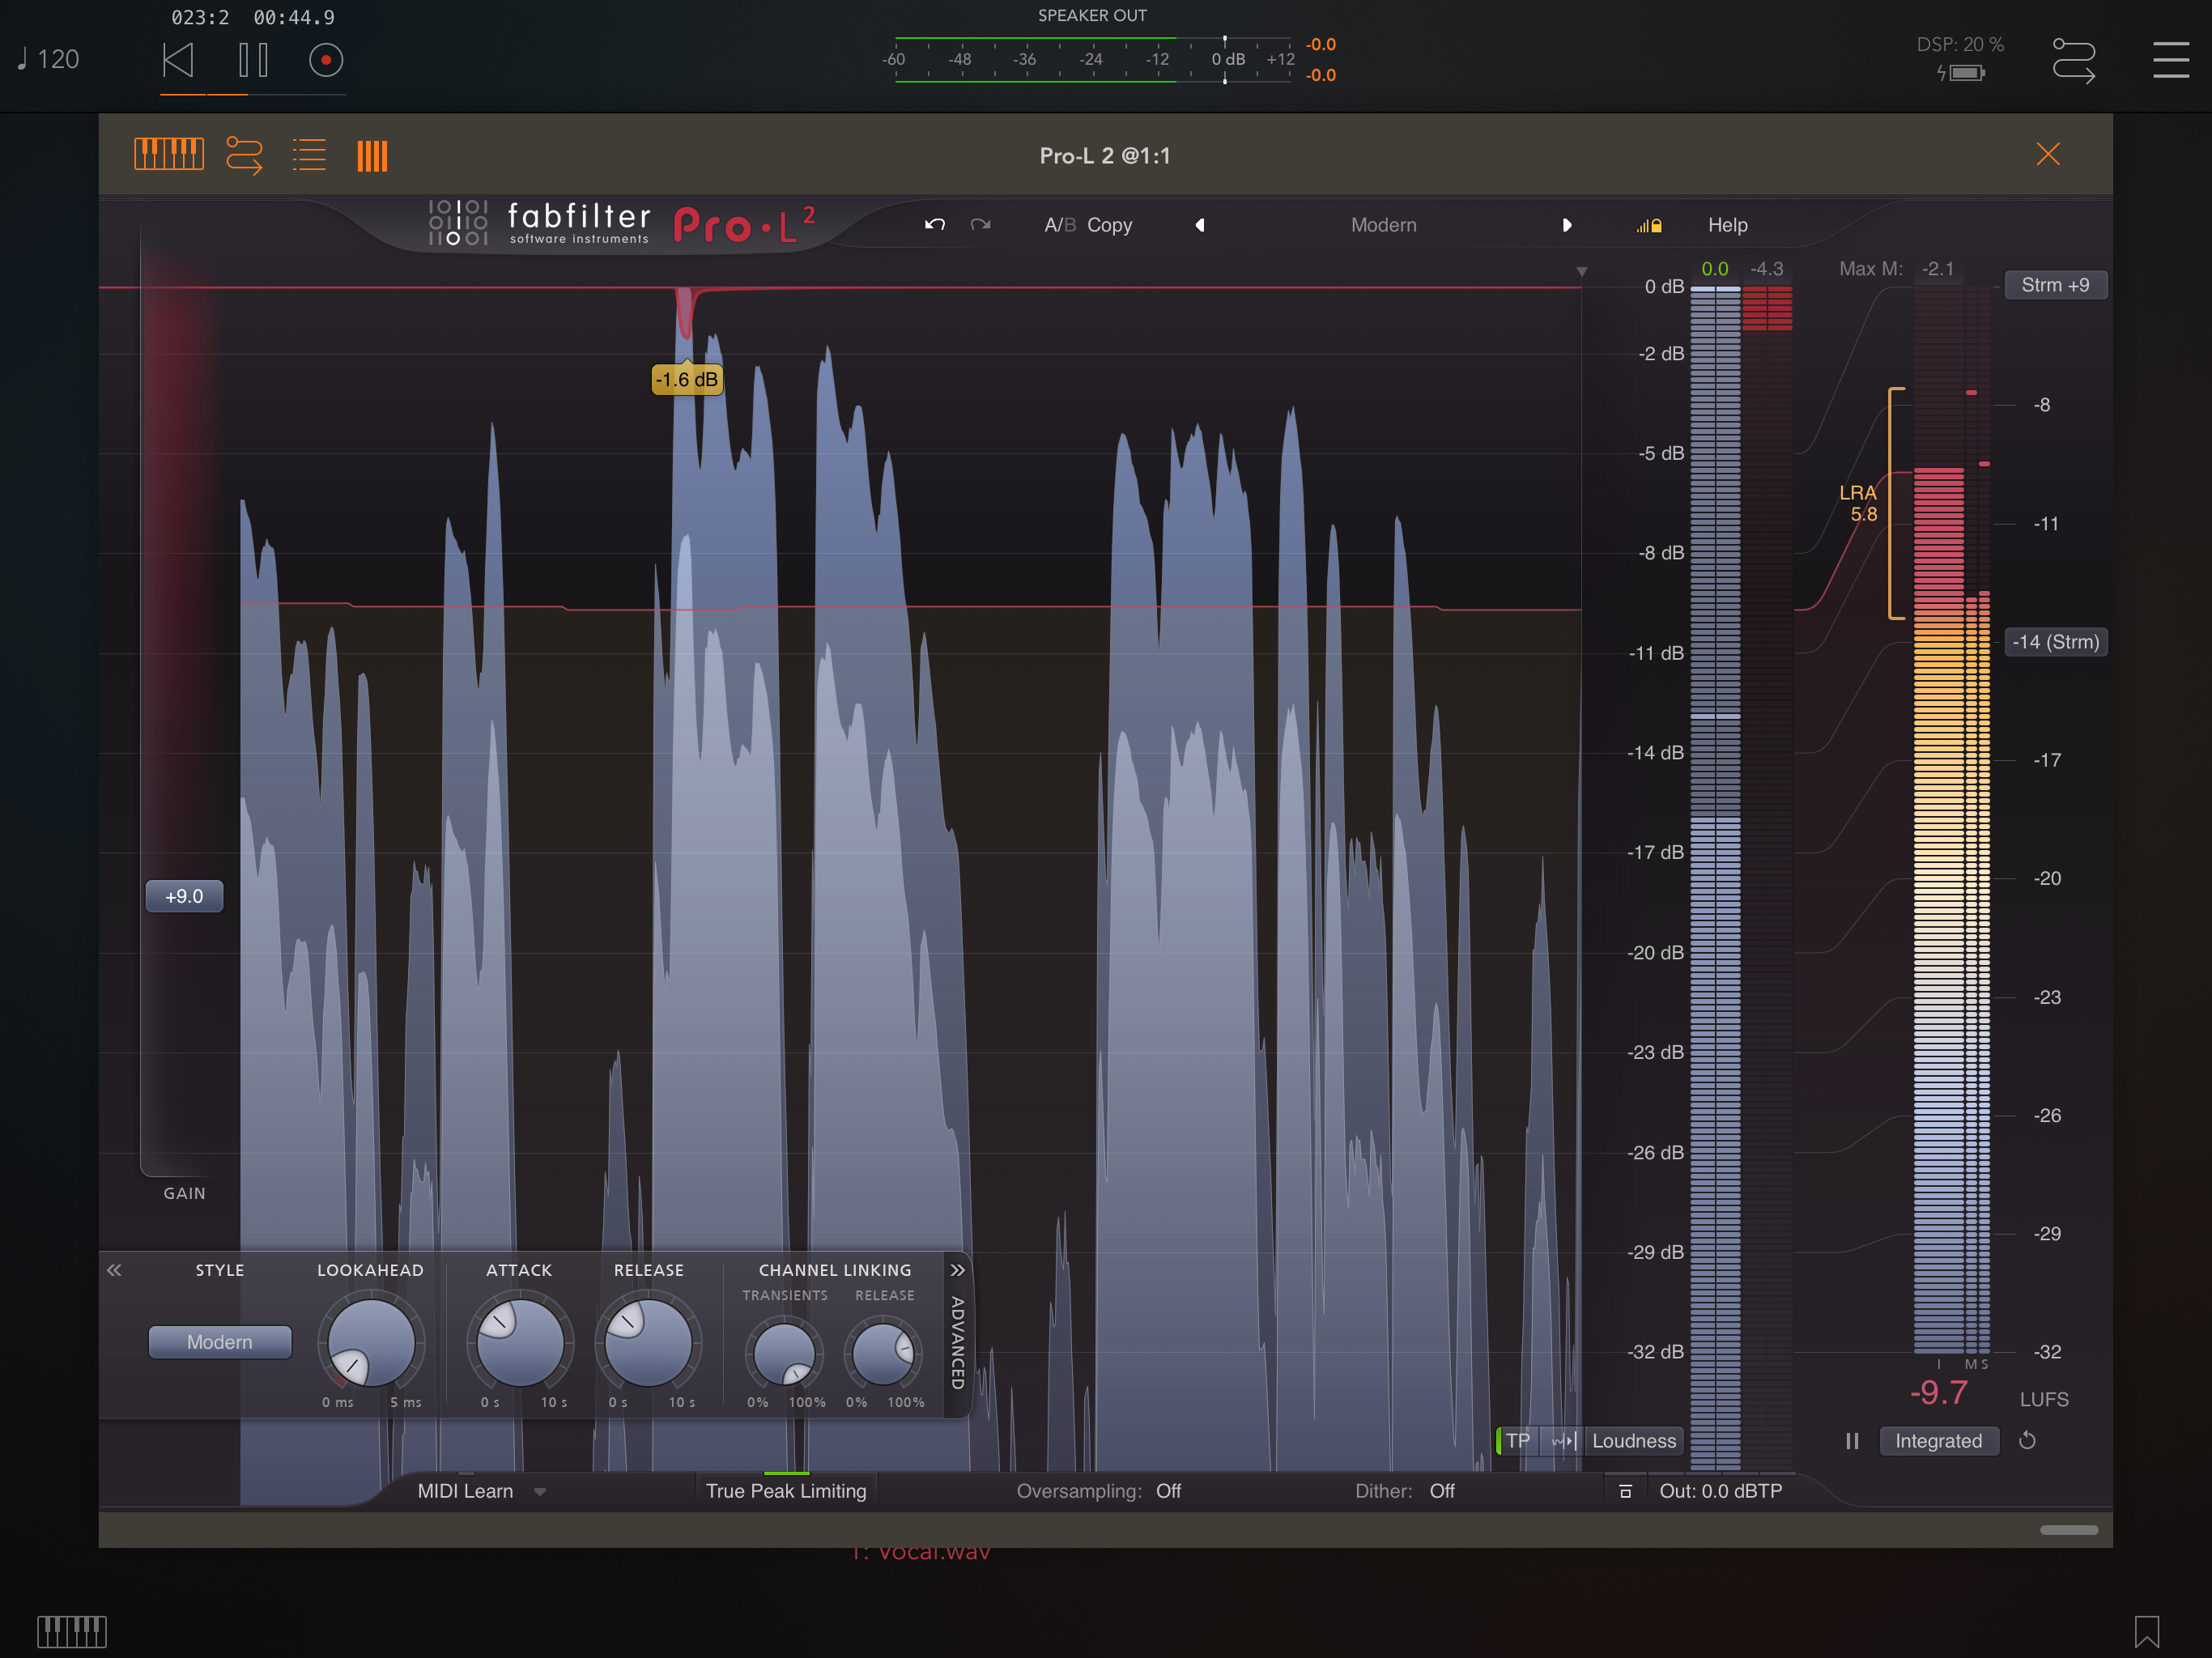
Task: Pause the loudness meter
Action: [1852, 1441]
